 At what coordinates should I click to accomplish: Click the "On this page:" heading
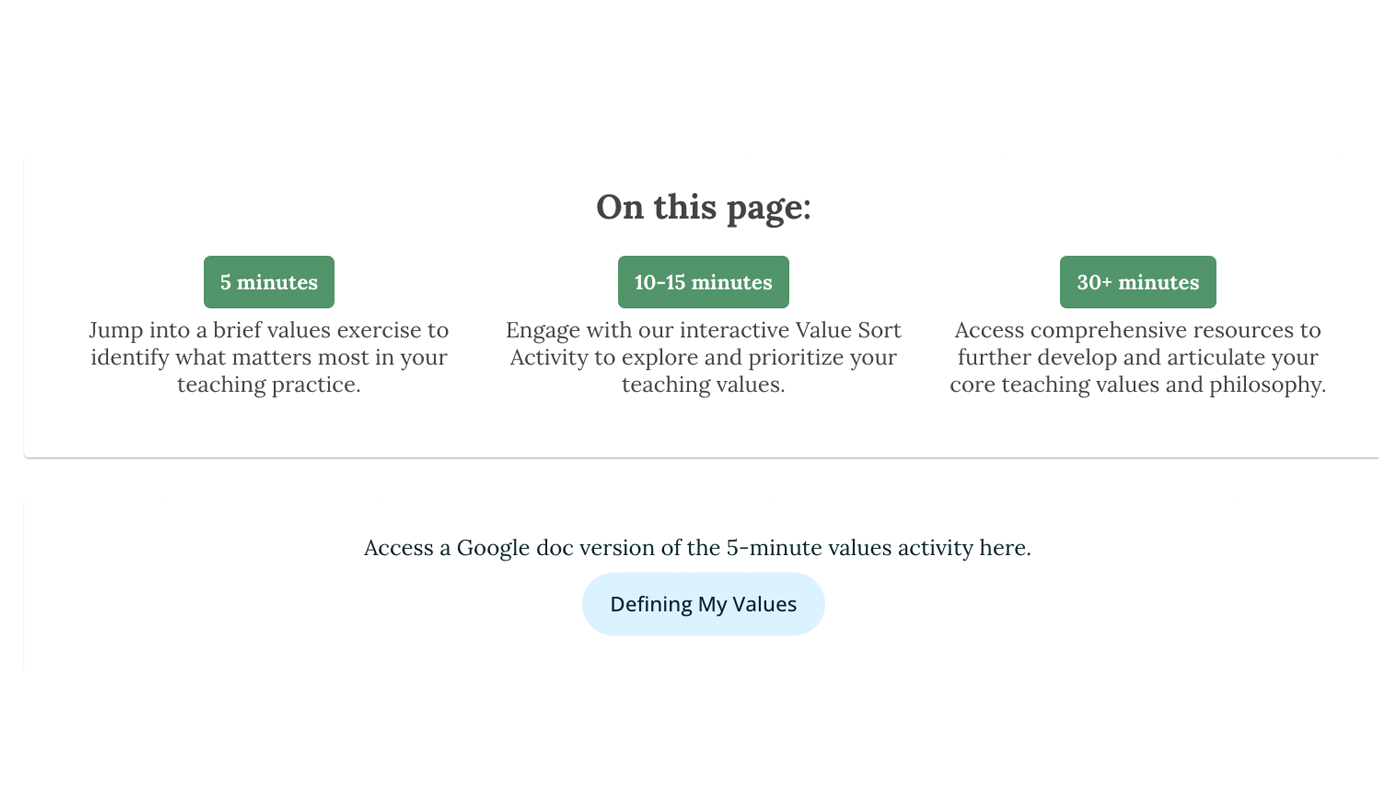(703, 207)
